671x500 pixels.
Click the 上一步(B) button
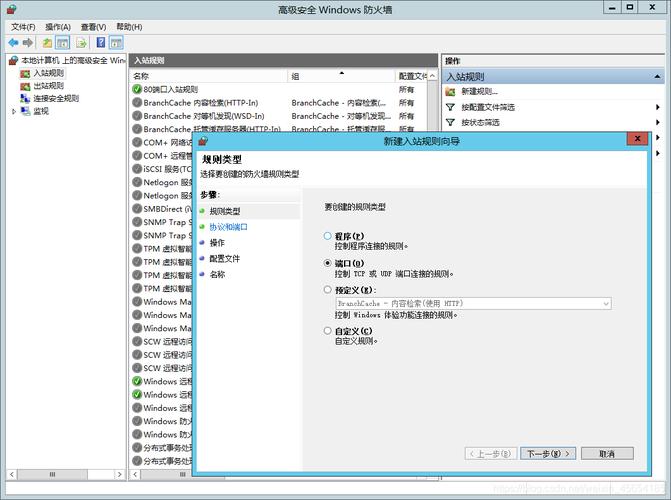click(x=490, y=453)
